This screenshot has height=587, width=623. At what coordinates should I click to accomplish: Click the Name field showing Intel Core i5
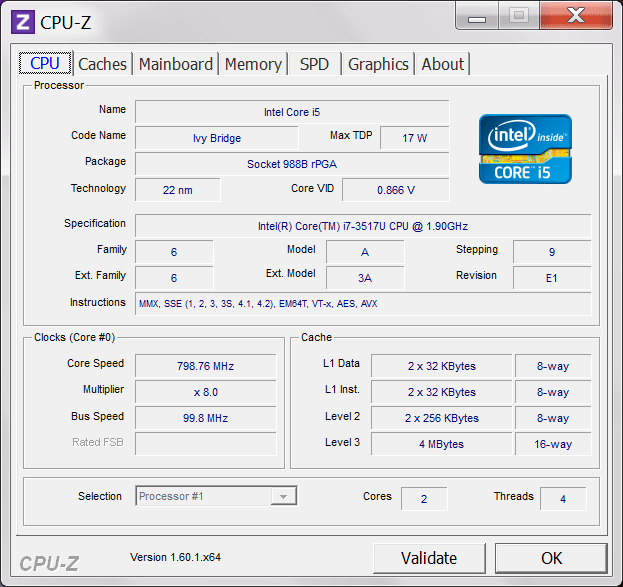coord(292,112)
